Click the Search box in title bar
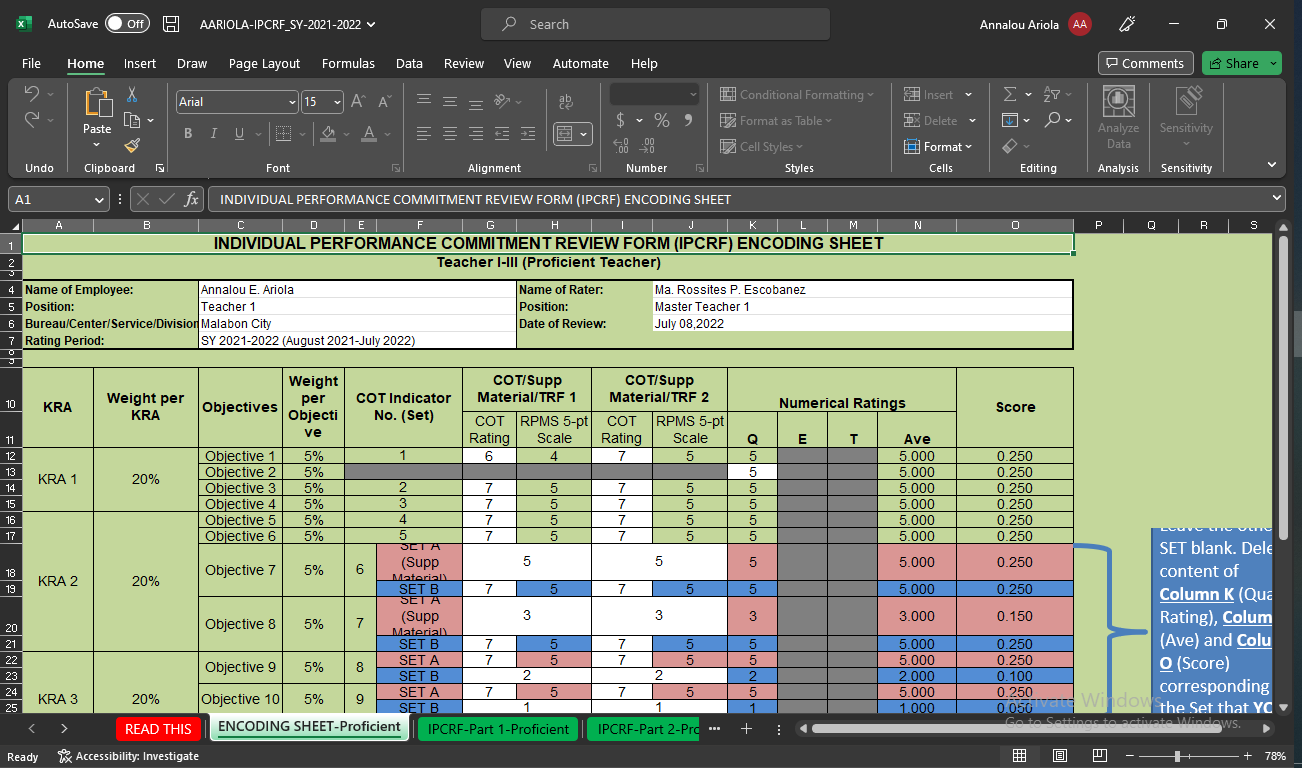Viewport: 1302px width, 768px height. pyautogui.click(x=655, y=24)
